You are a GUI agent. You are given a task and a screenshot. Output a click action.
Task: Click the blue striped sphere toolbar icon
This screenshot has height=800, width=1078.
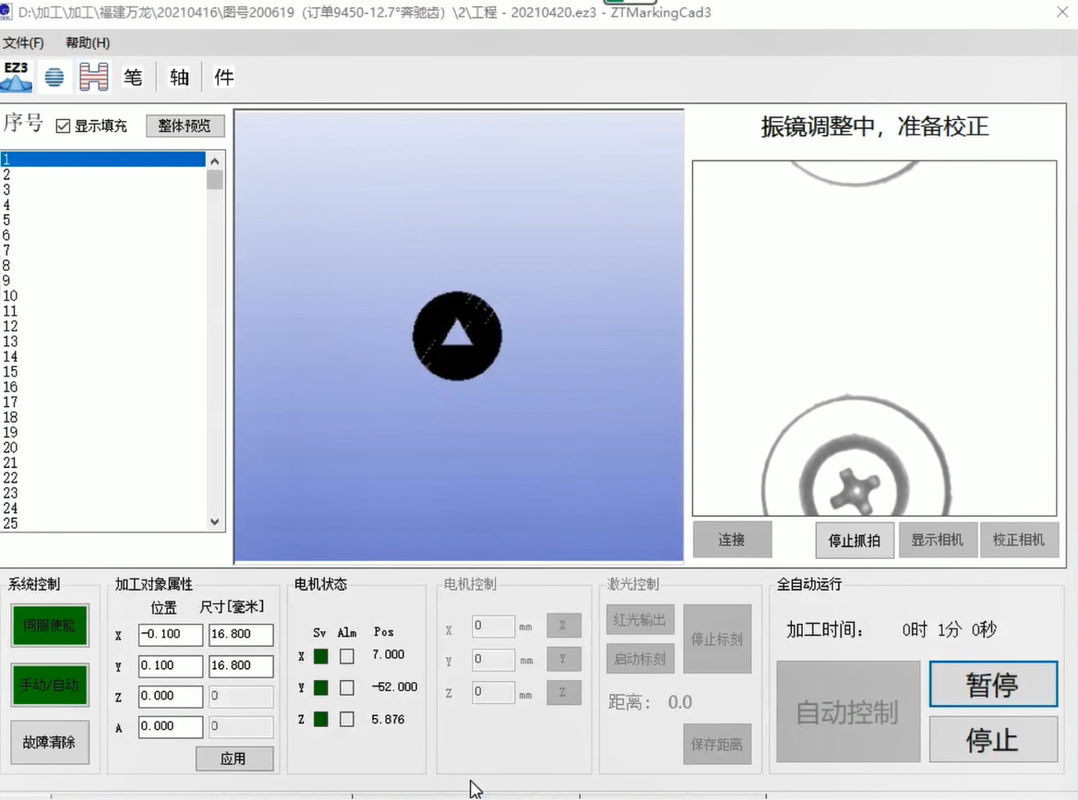click(54, 77)
